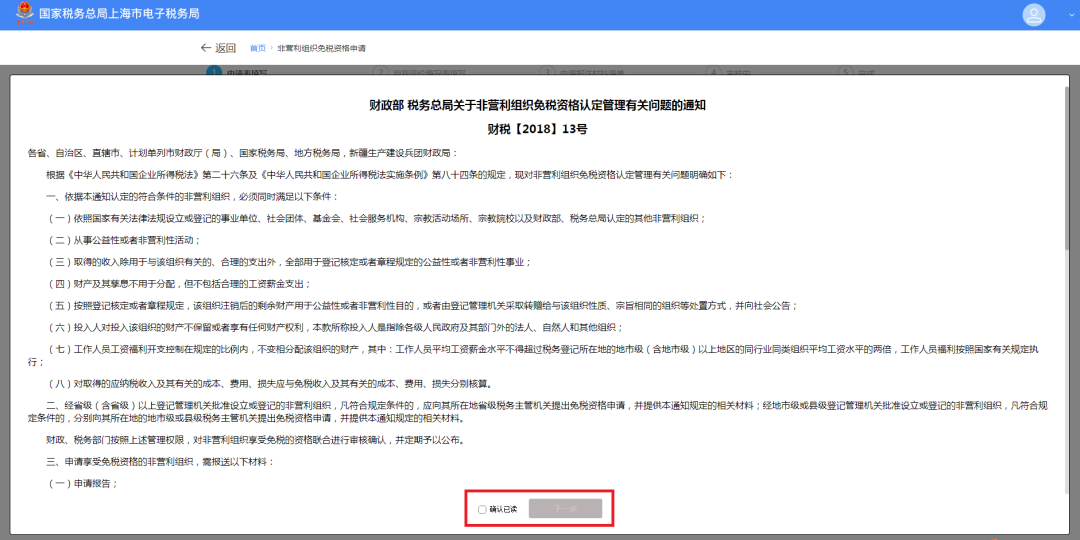
Task: Click the left back arrow icon
Action: (x=206, y=48)
